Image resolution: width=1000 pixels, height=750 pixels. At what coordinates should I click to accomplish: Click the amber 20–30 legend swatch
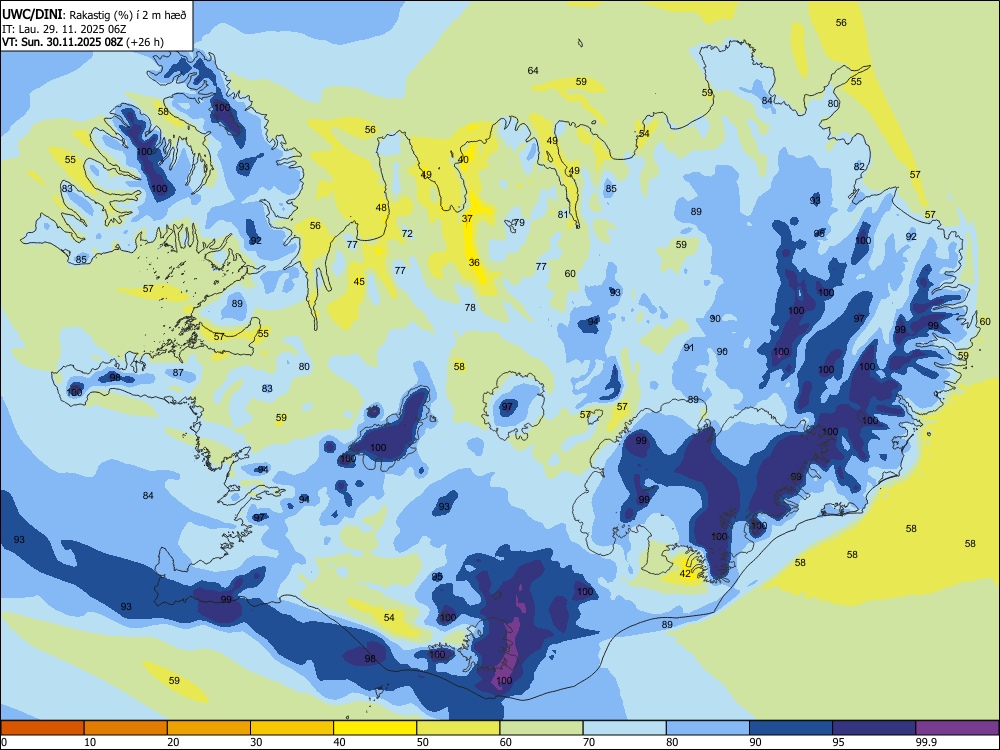(x=209, y=728)
